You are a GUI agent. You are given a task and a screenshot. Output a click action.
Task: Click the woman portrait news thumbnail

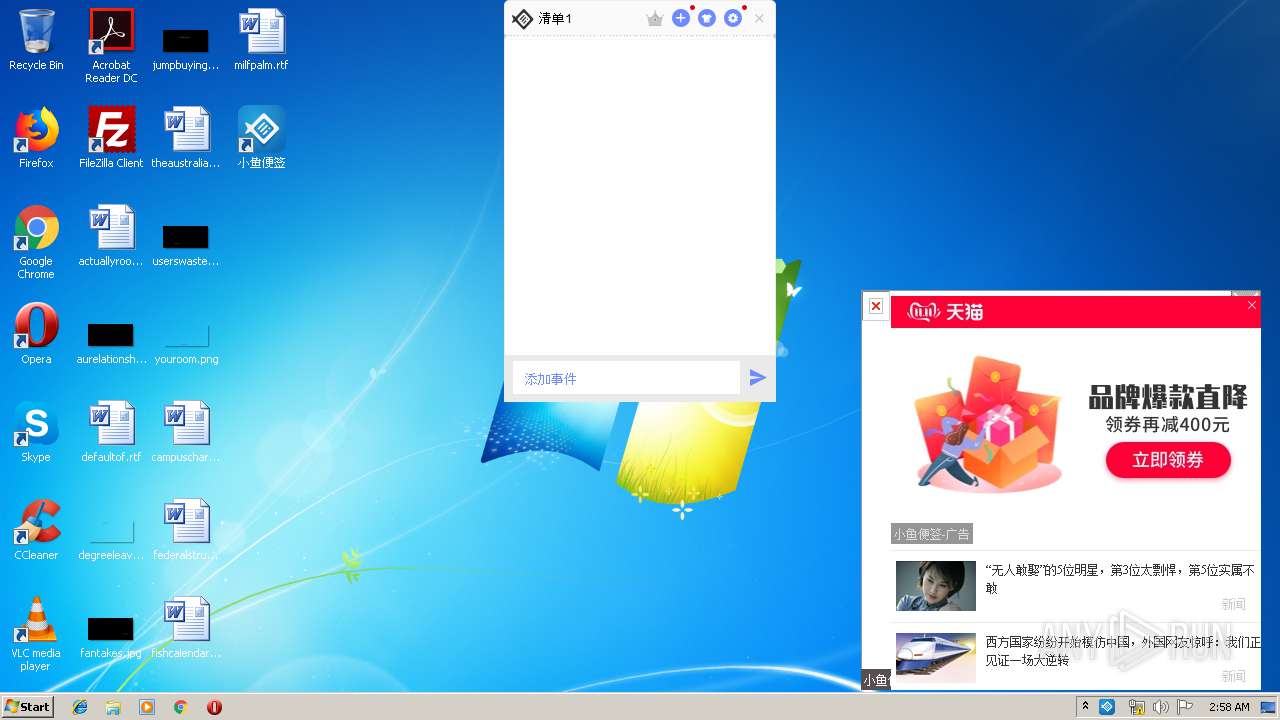[935, 585]
